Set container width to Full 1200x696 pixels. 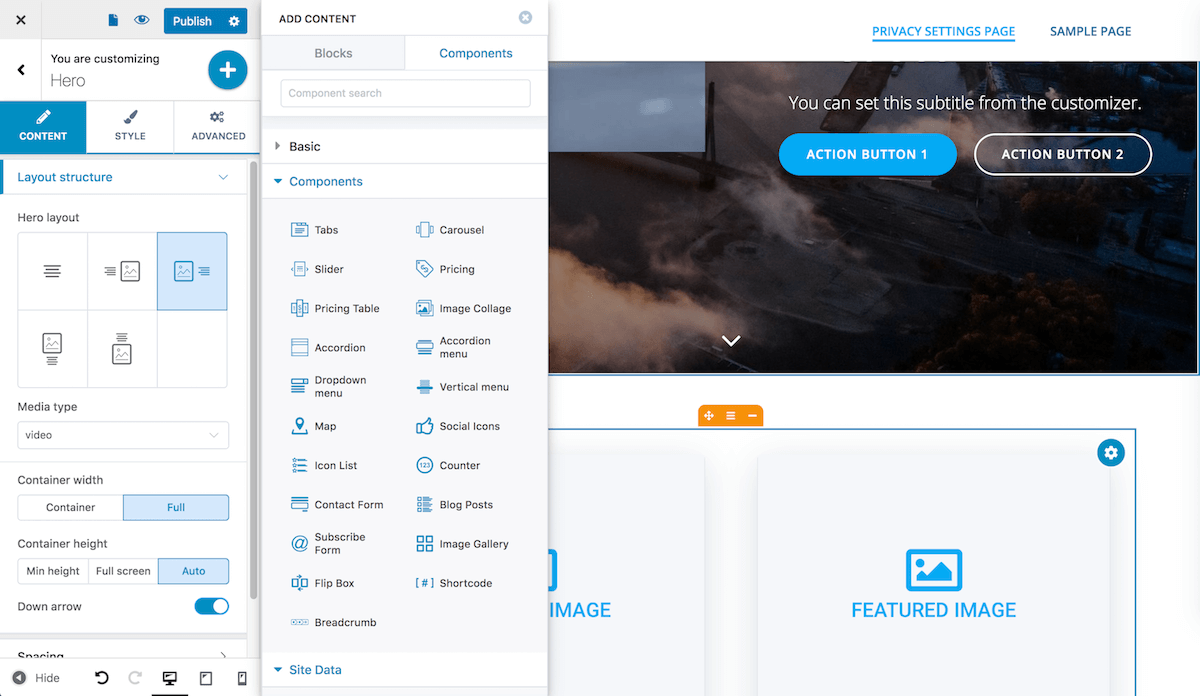(x=176, y=507)
